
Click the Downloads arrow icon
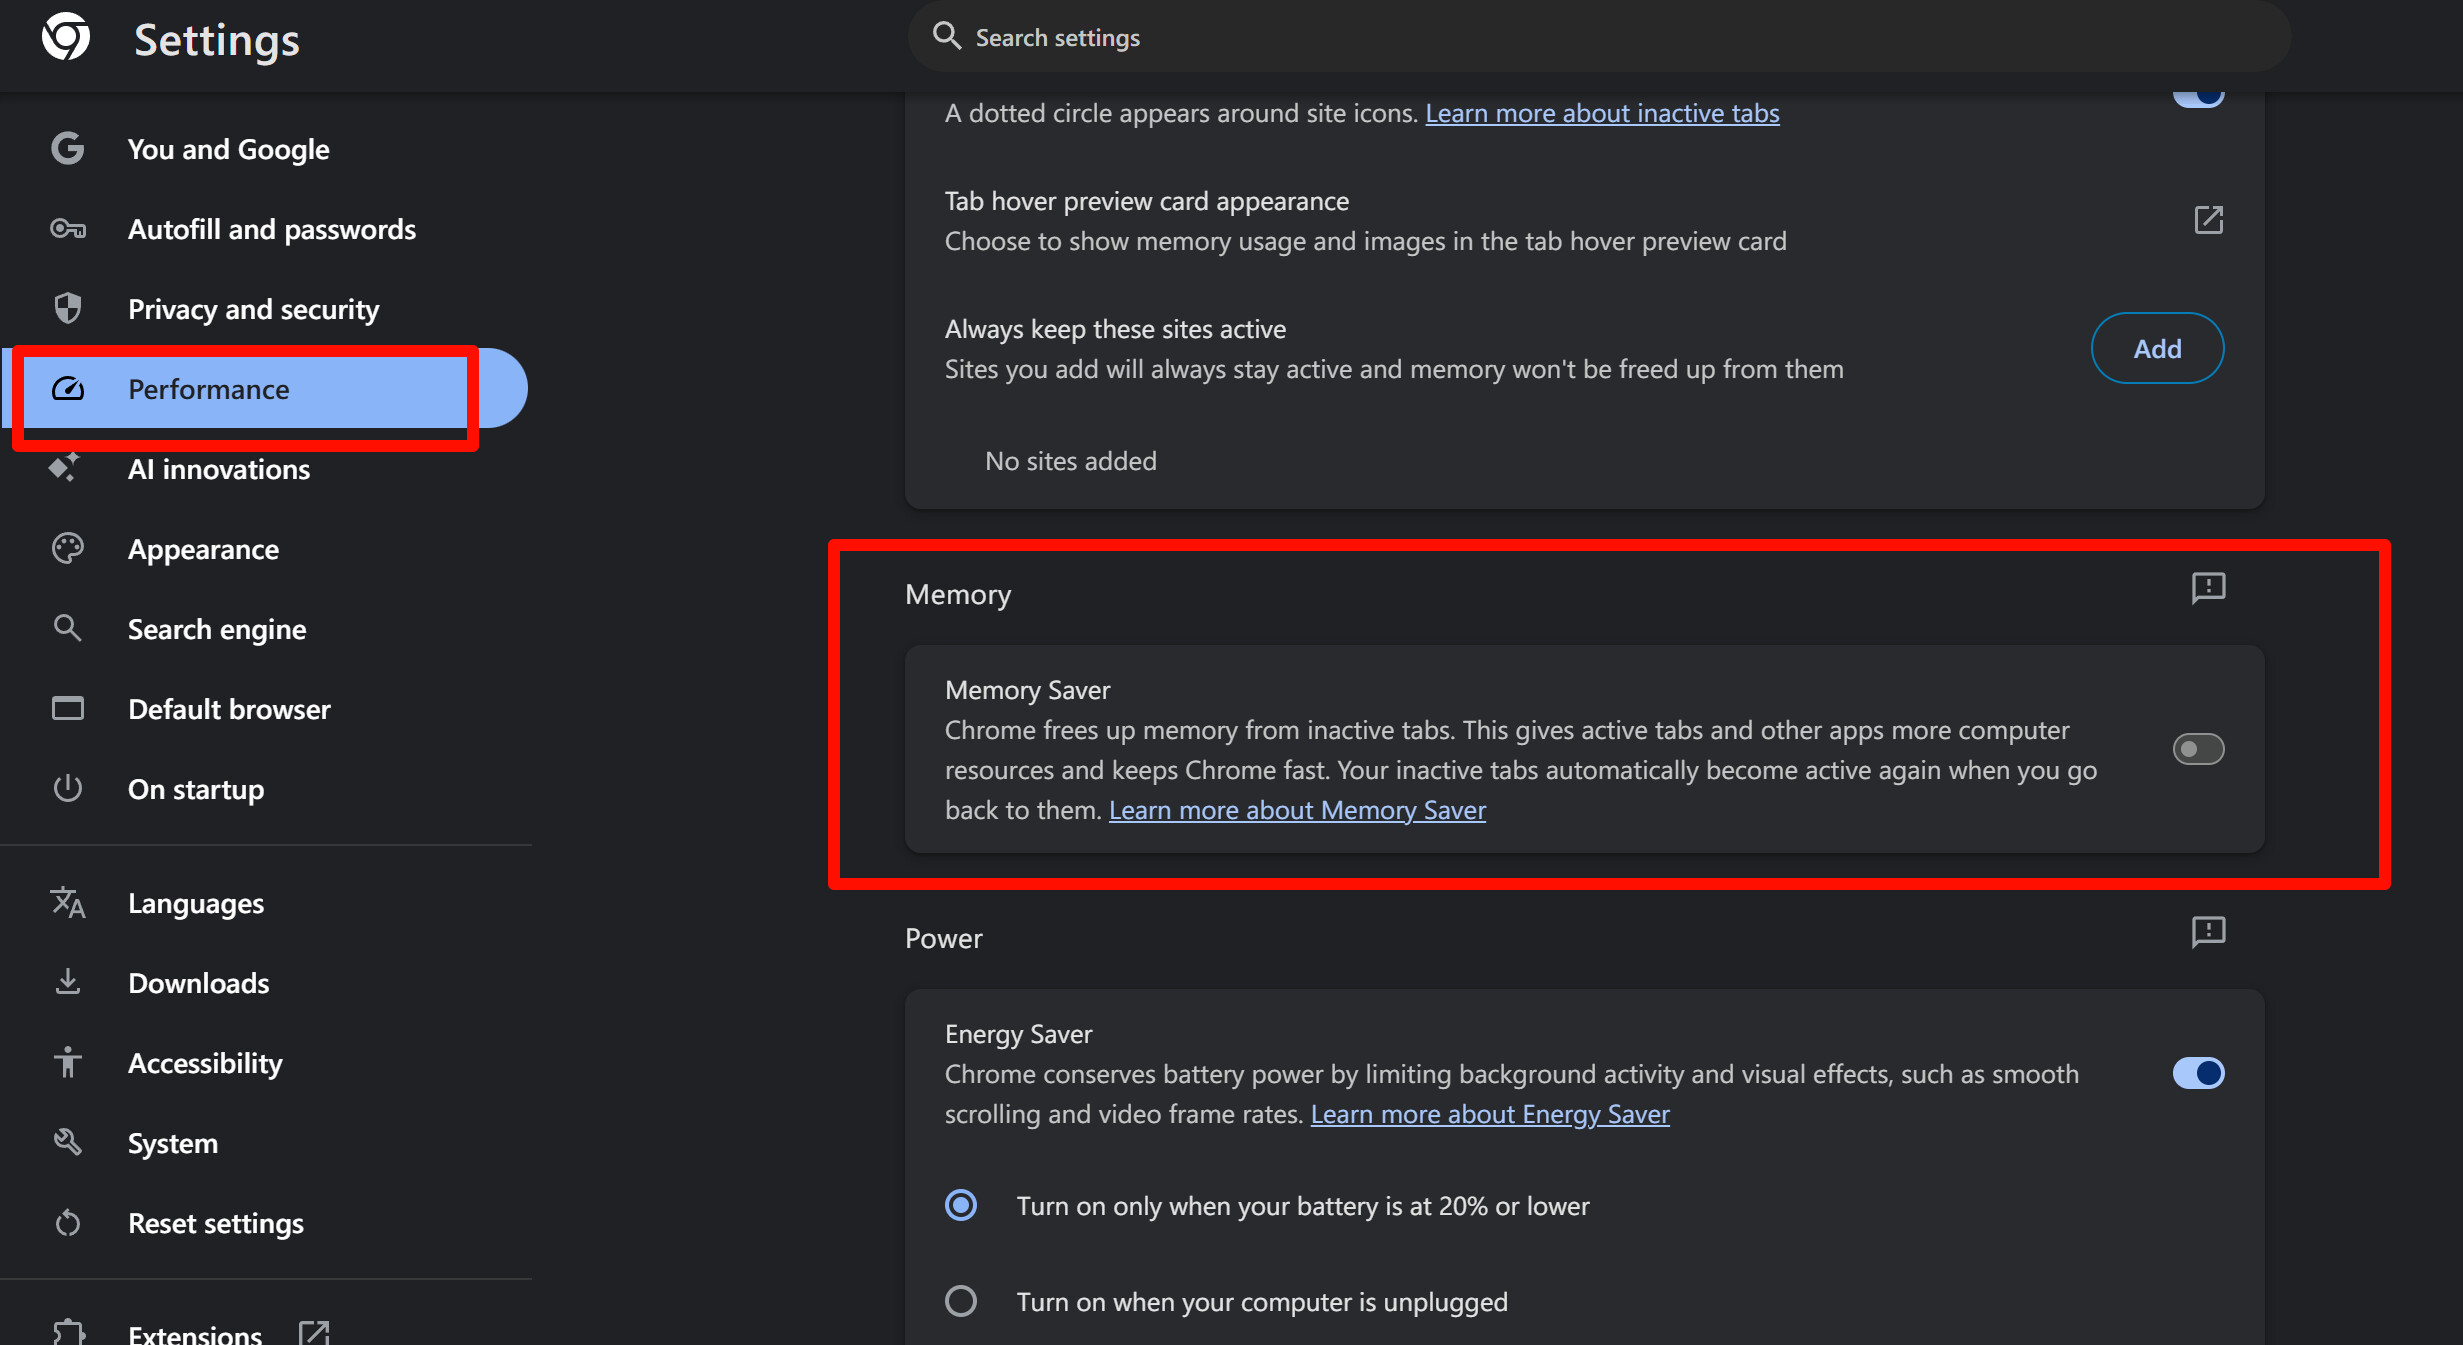coord(68,982)
